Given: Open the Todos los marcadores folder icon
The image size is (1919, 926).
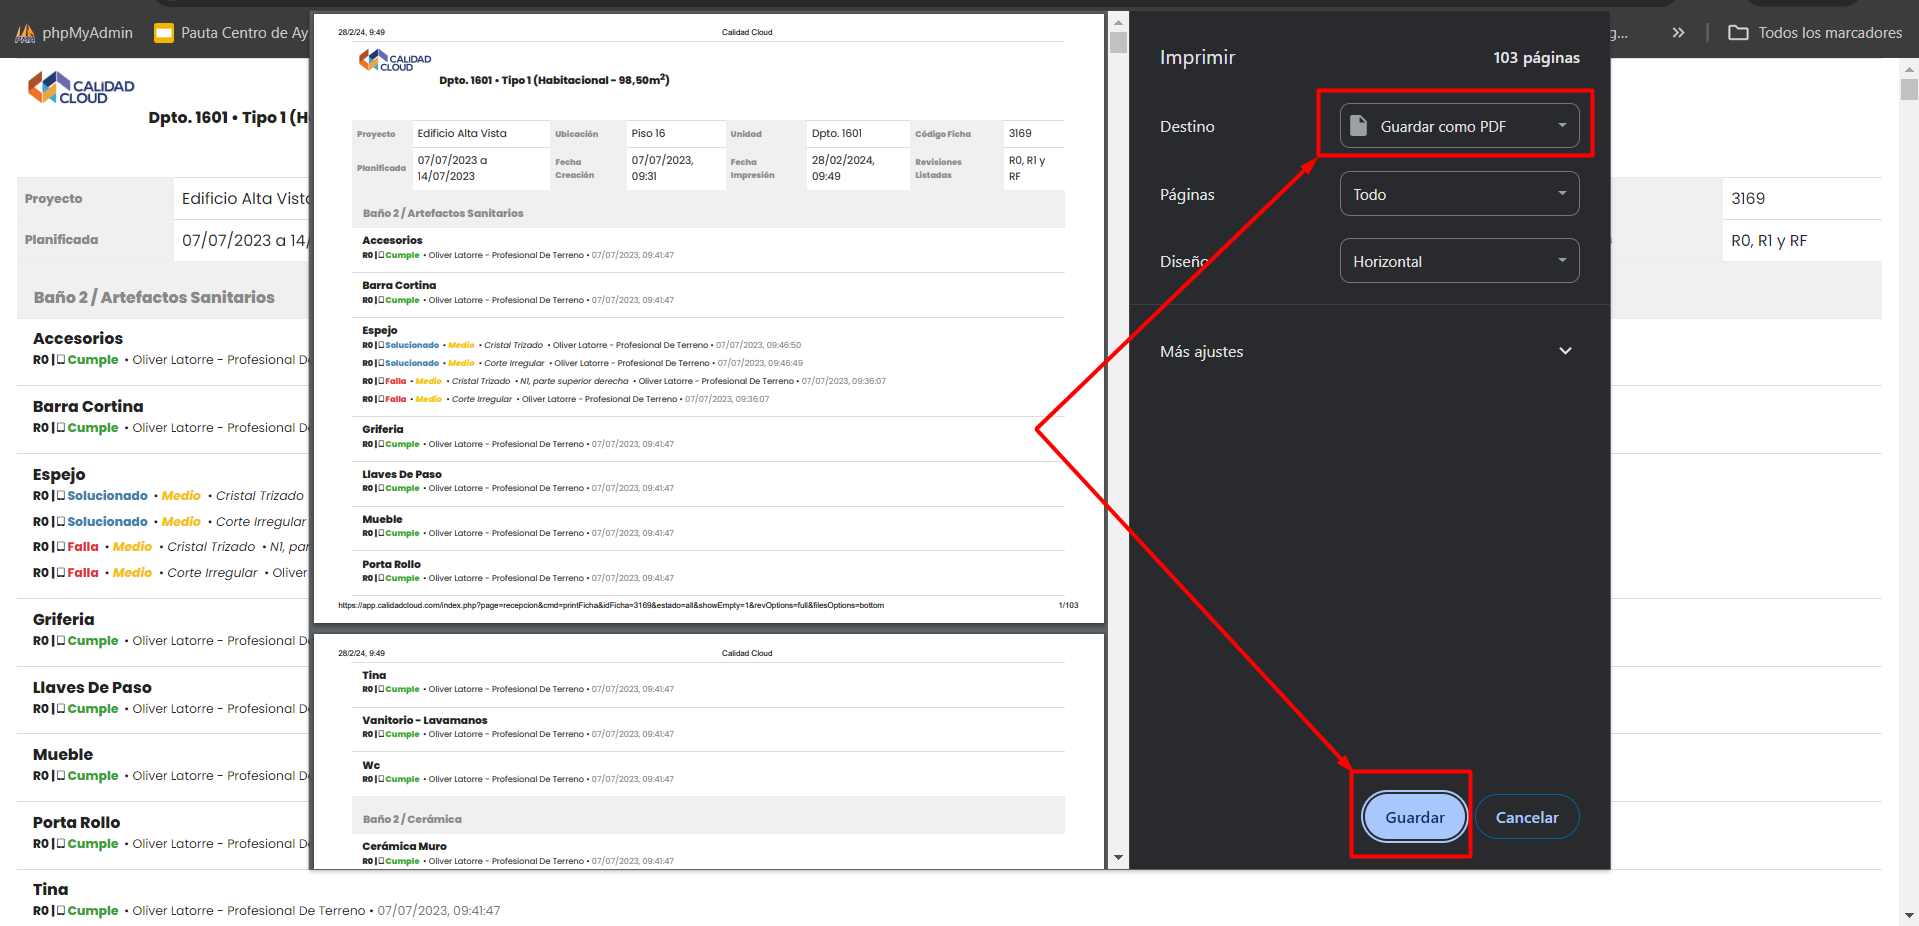Looking at the screenshot, I should (1738, 33).
